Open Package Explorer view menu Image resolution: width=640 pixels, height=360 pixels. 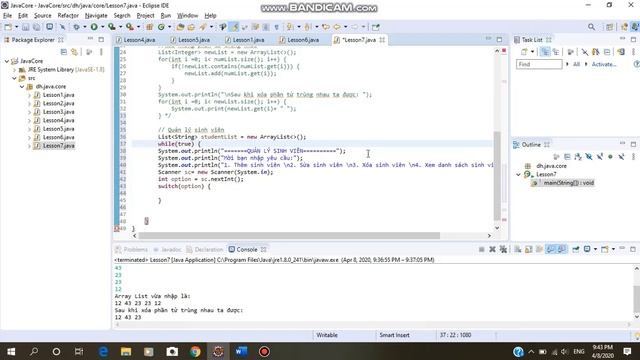click(101, 52)
